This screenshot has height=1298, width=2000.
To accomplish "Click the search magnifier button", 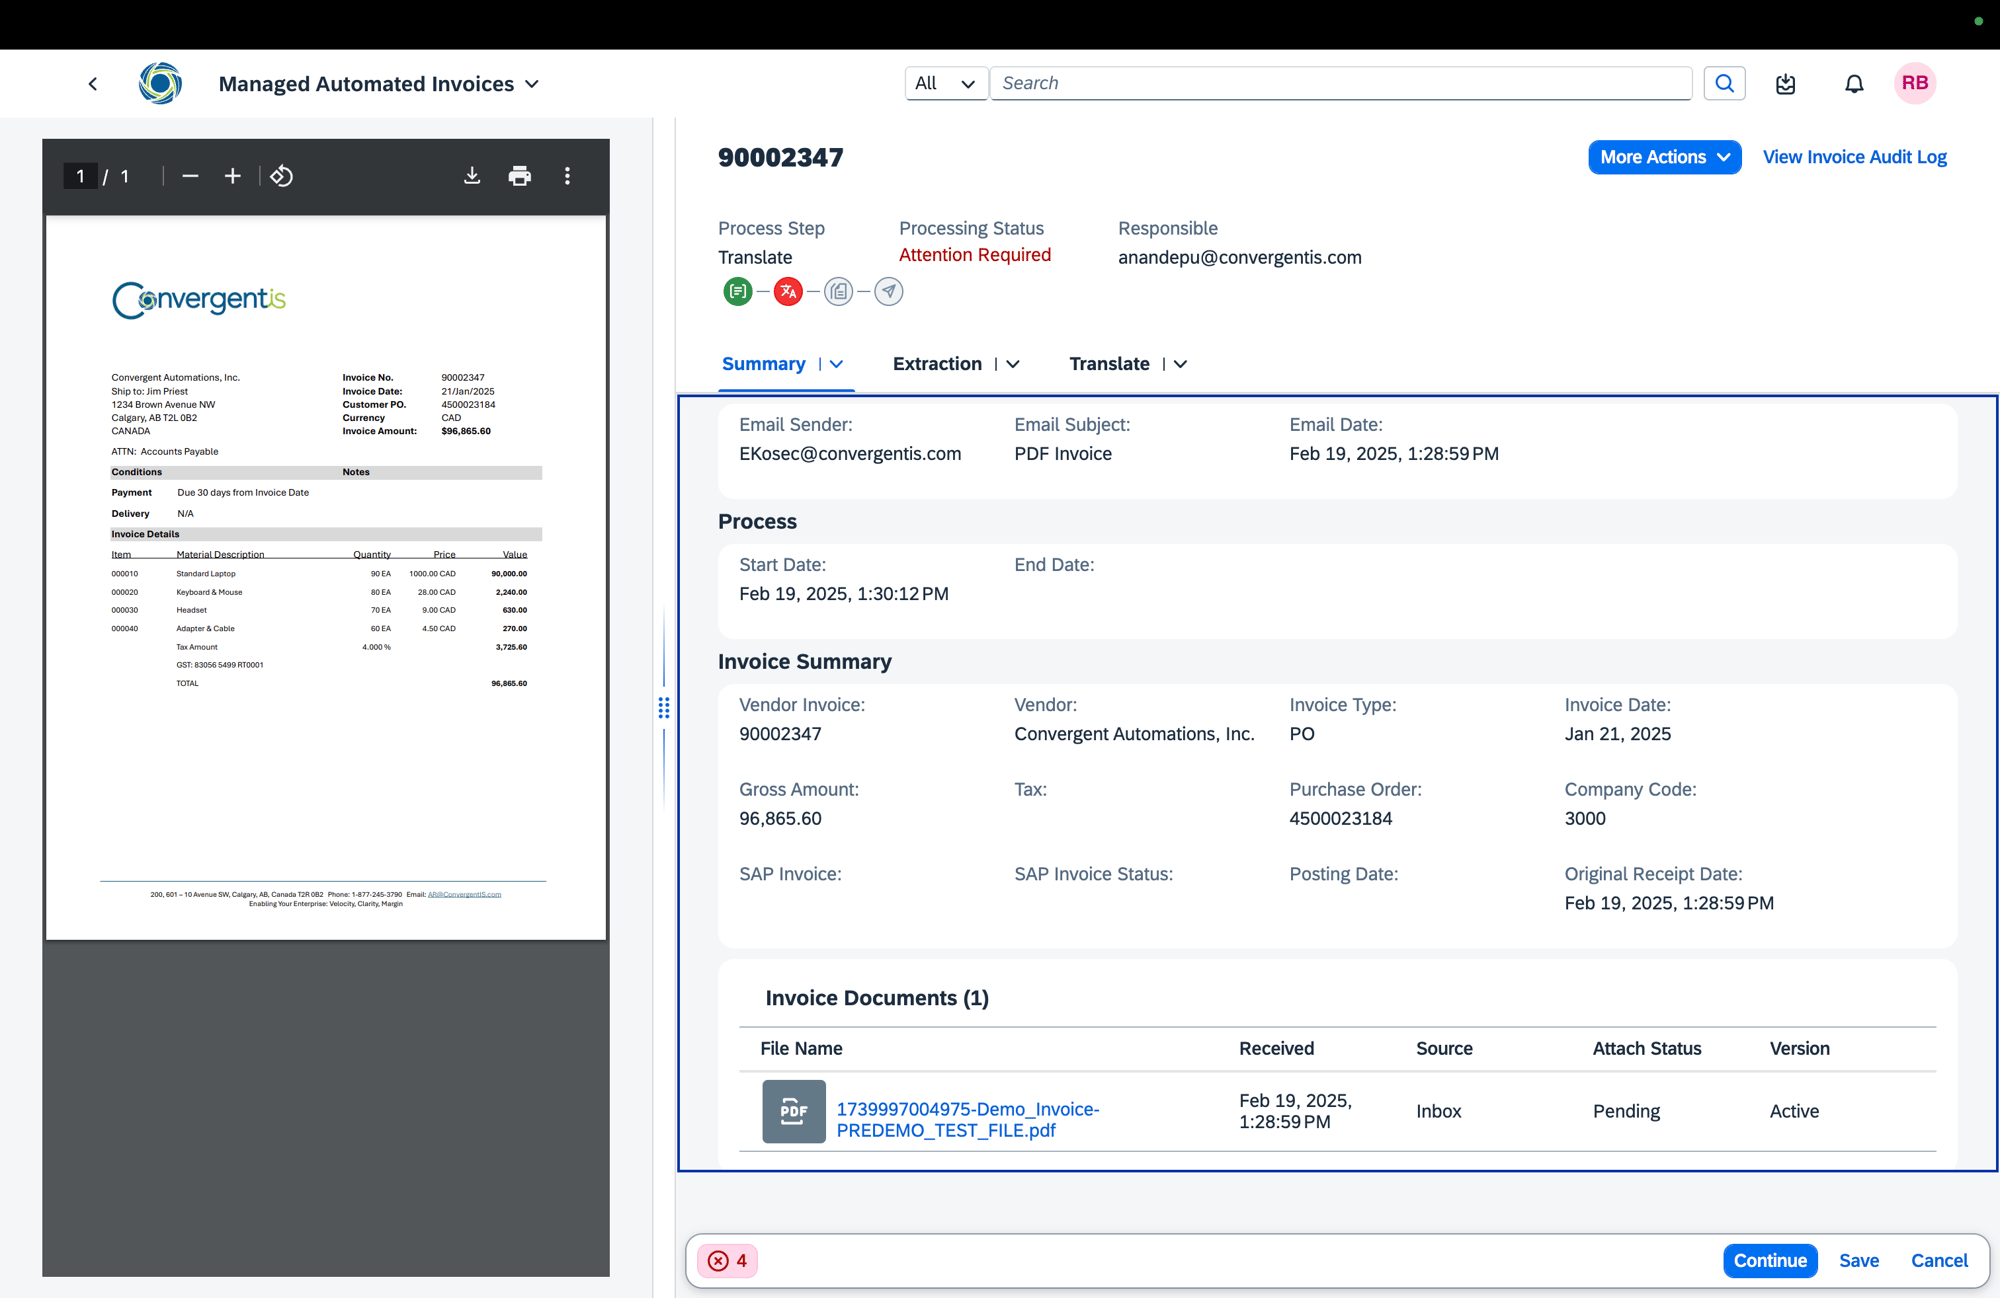I will point(1724,83).
